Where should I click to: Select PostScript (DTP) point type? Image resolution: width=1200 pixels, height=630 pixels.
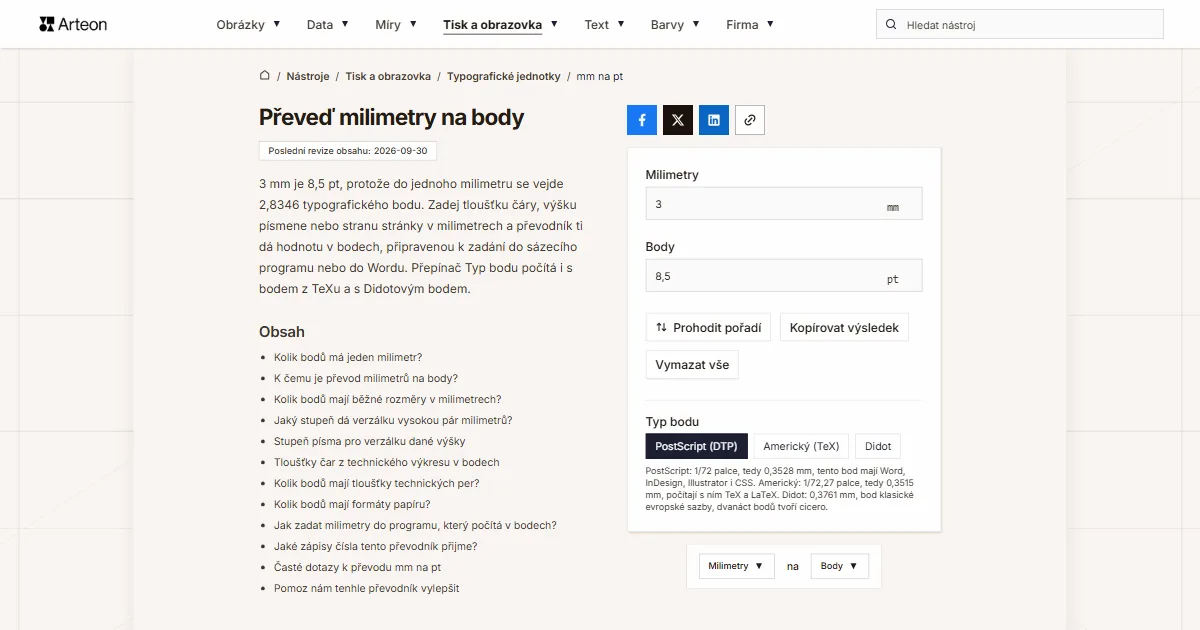point(696,446)
